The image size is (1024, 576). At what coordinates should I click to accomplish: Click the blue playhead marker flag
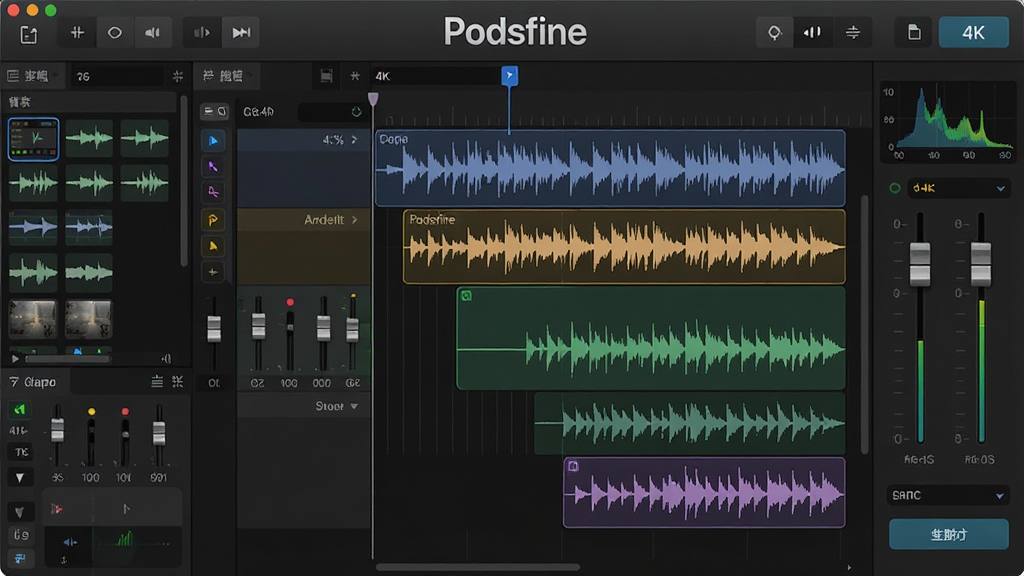(x=509, y=76)
